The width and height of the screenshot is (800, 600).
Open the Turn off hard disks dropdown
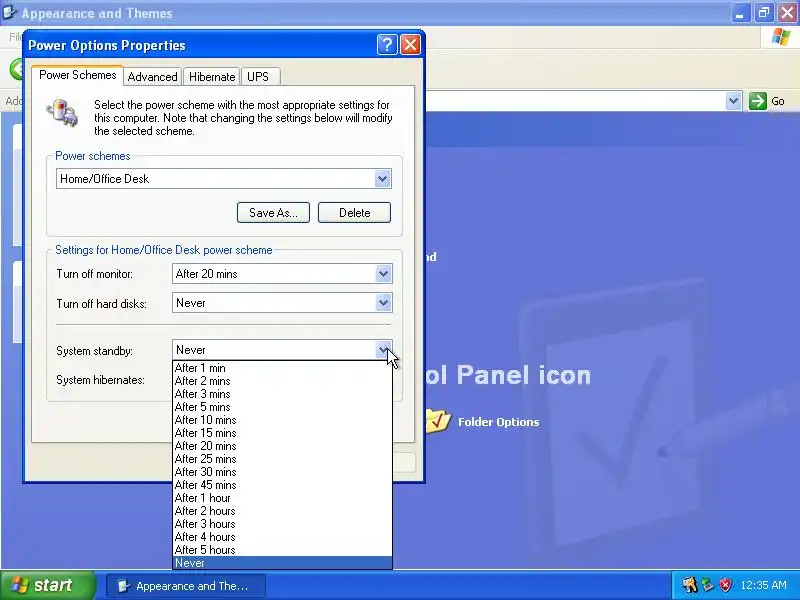click(x=383, y=303)
